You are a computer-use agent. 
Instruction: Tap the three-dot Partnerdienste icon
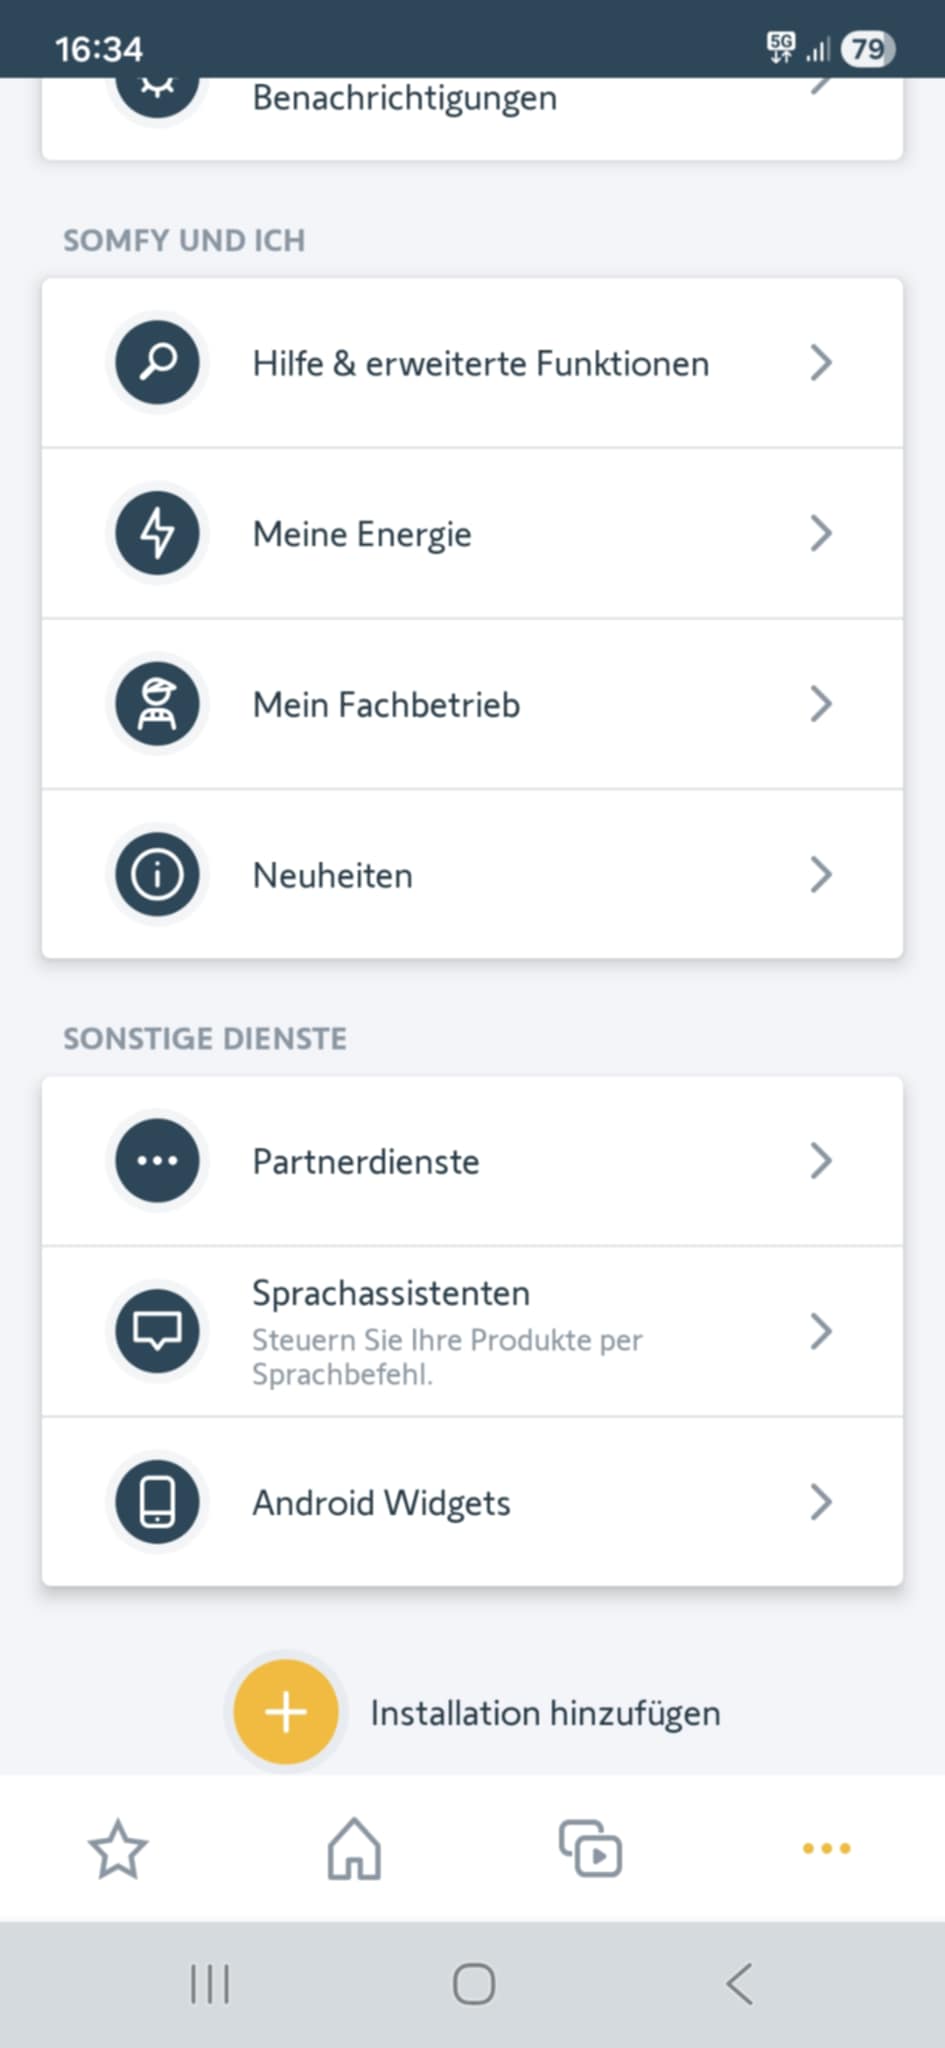pyautogui.click(x=157, y=1161)
